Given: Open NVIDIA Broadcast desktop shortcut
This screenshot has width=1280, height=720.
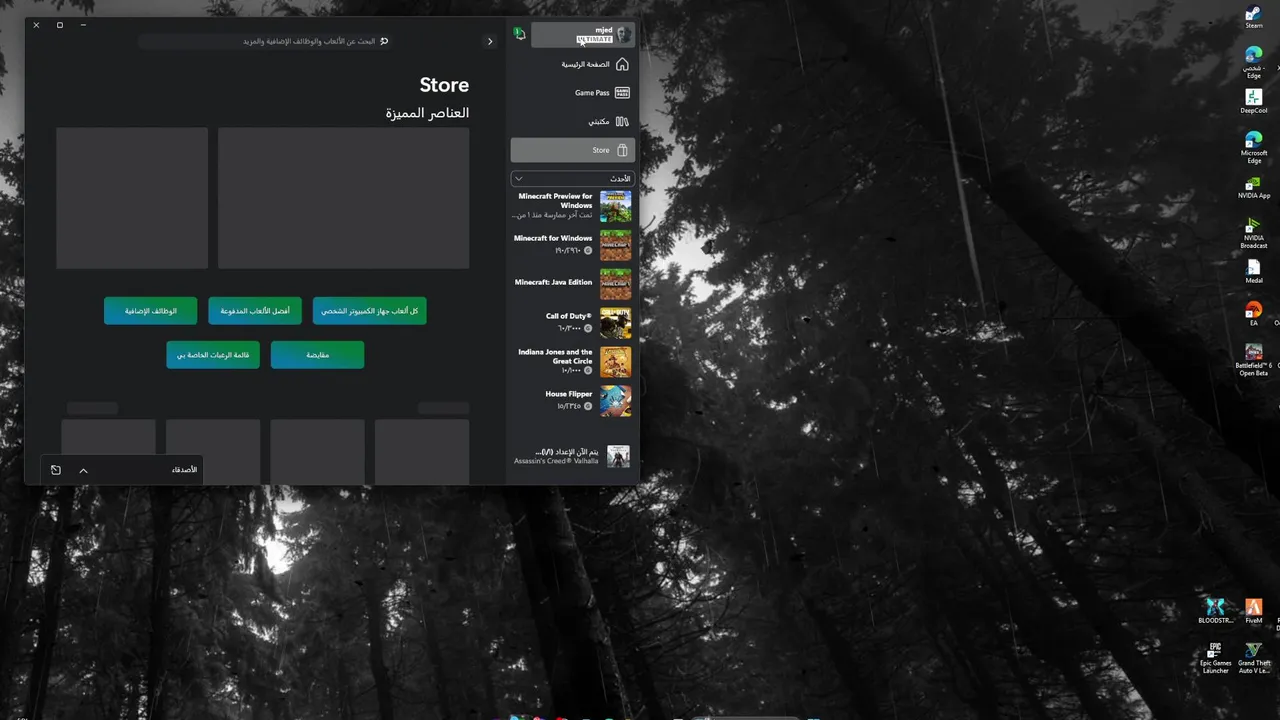Looking at the screenshot, I should click(1253, 233).
